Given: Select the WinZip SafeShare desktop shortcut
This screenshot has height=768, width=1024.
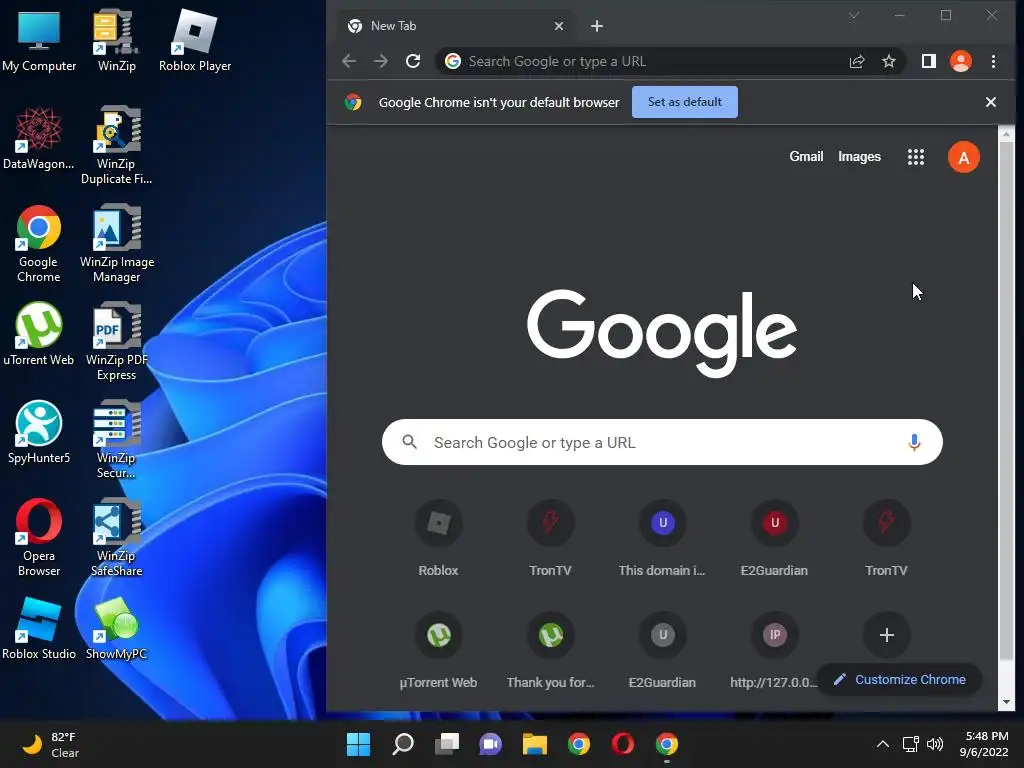Looking at the screenshot, I should tap(116, 537).
